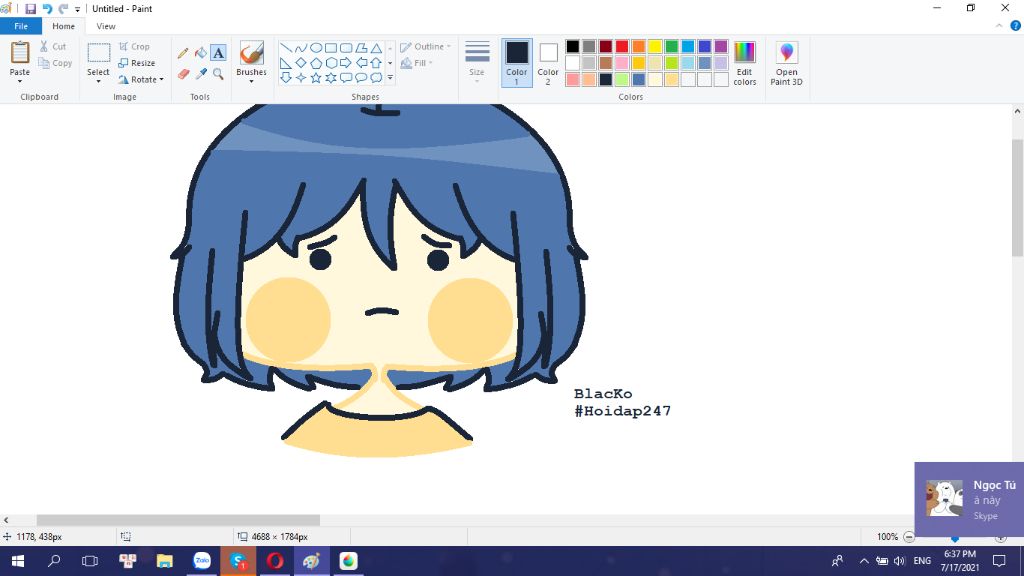Choose the Right arrow shape

[345, 63]
